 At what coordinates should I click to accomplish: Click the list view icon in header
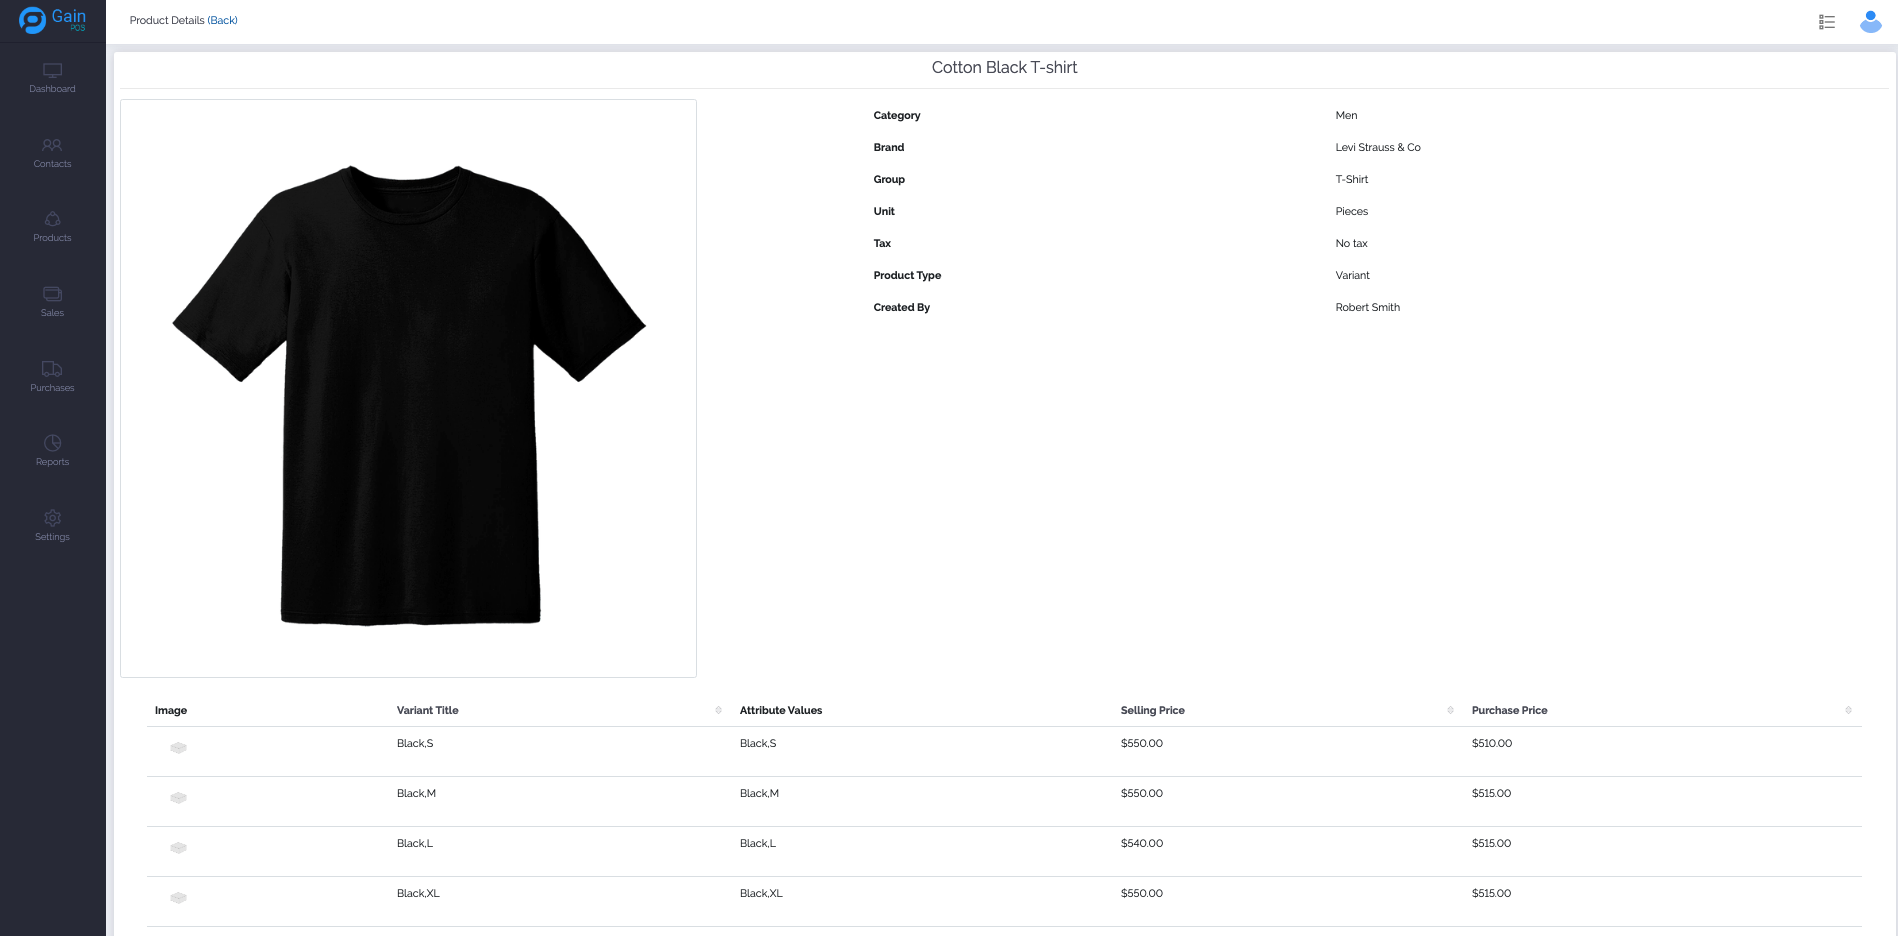[x=1826, y=22]
